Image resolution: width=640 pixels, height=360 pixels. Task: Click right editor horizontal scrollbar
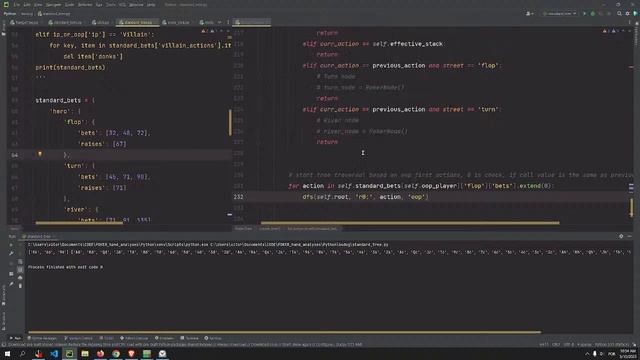410,223
